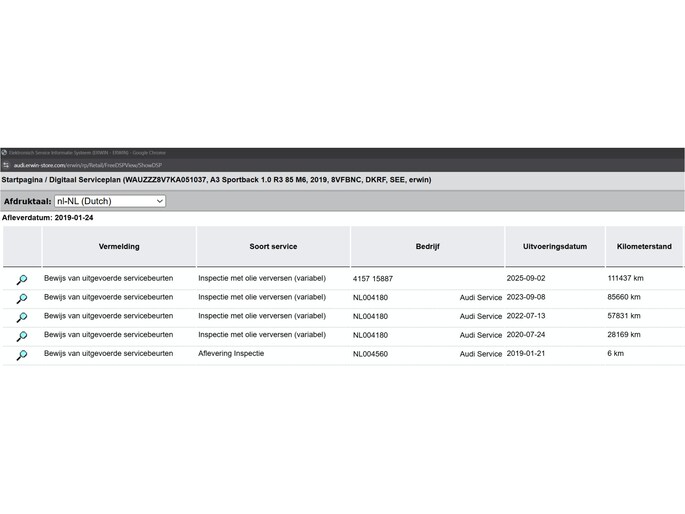Inspect the Aflevering Inspectie row magnifier icon

point(21,355)
